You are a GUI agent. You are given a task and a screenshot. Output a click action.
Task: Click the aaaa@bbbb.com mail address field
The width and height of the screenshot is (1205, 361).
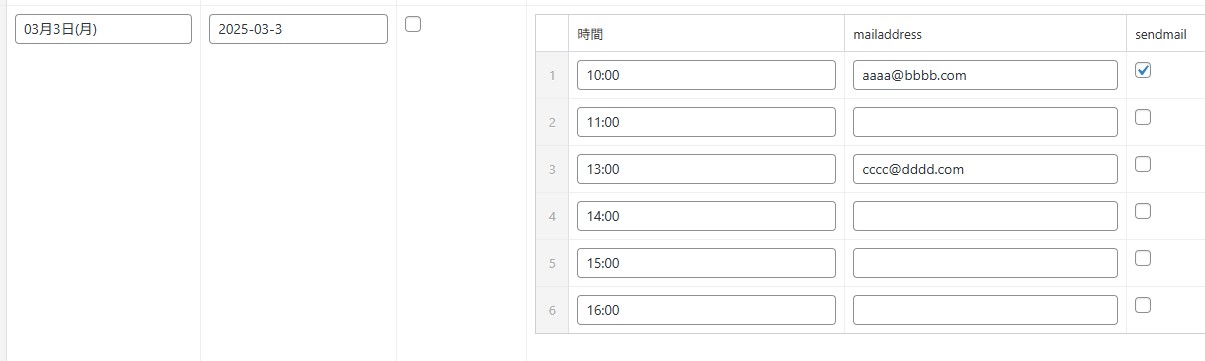985,75
